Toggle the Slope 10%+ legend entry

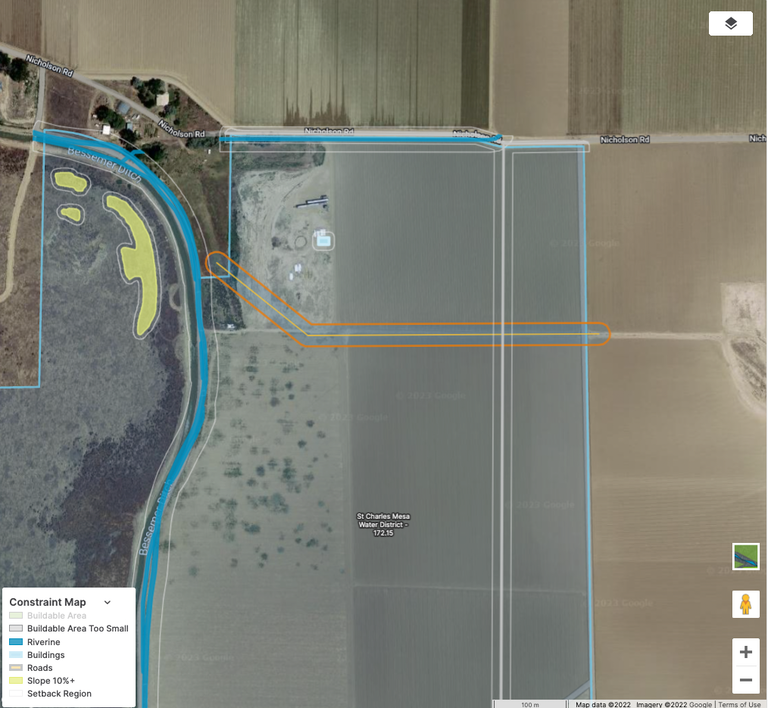42,681
